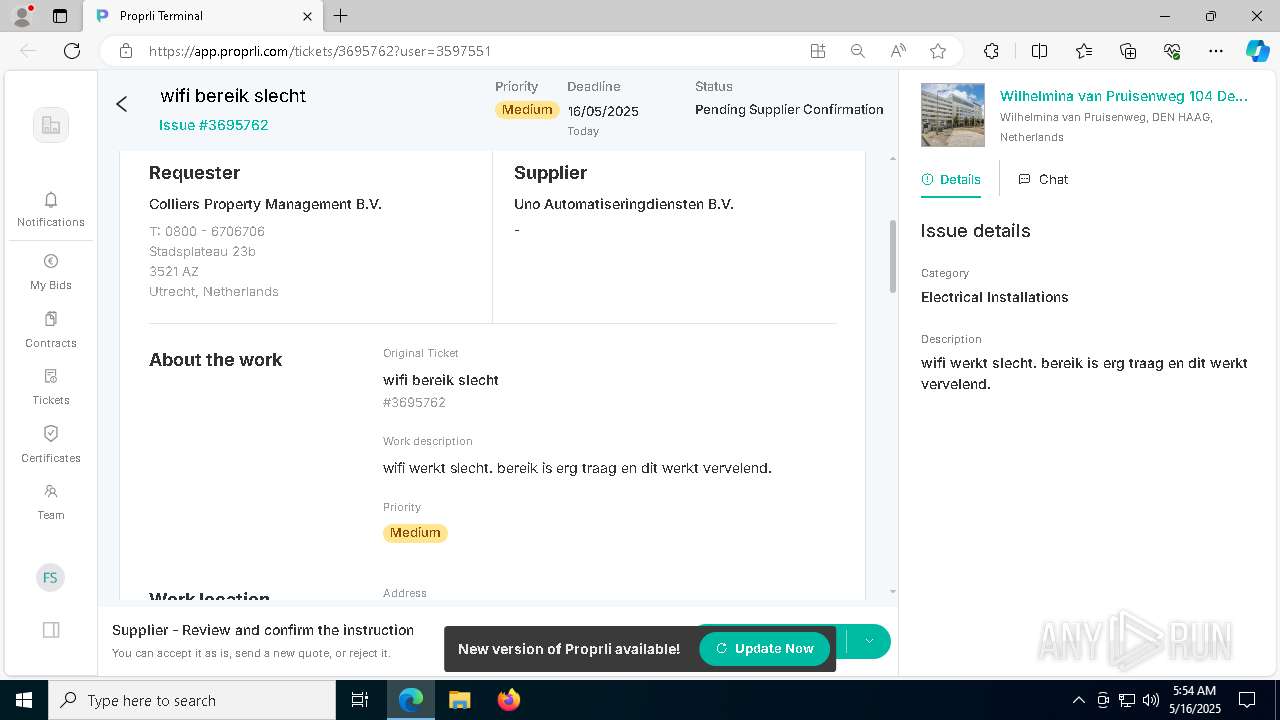The width and height of the screenshot is (1280, 720).
Task: Open Contracts in the sidebar
Action: (x=51, y=329)
